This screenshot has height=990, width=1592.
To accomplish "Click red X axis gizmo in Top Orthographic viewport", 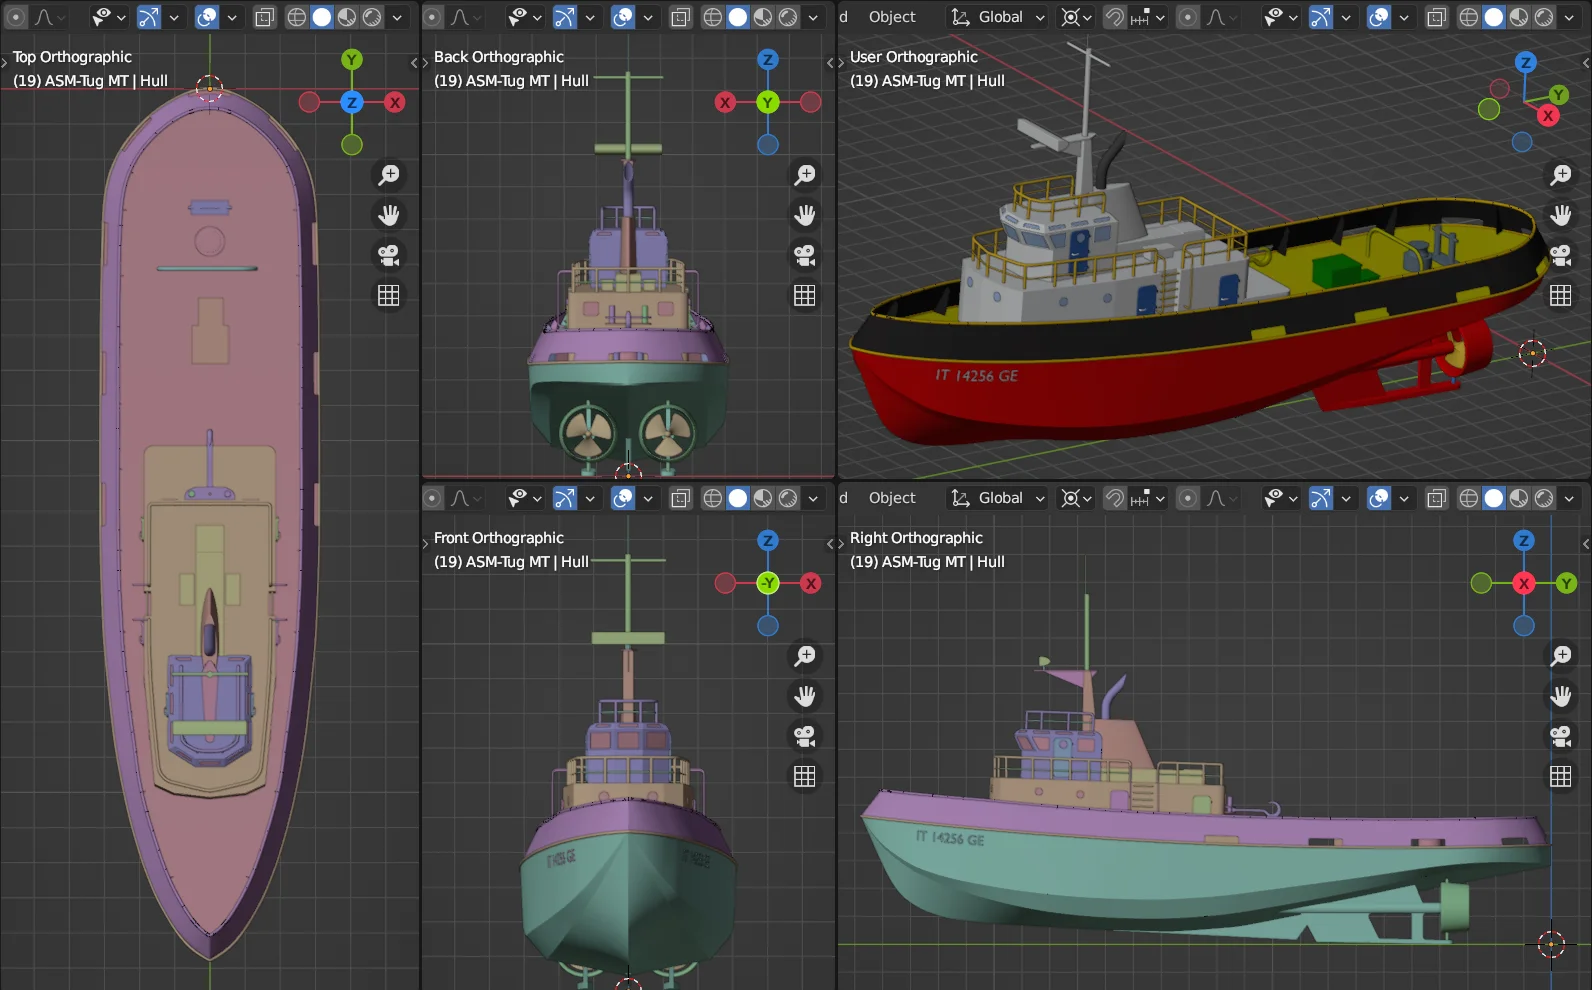I will click(395, 102).
